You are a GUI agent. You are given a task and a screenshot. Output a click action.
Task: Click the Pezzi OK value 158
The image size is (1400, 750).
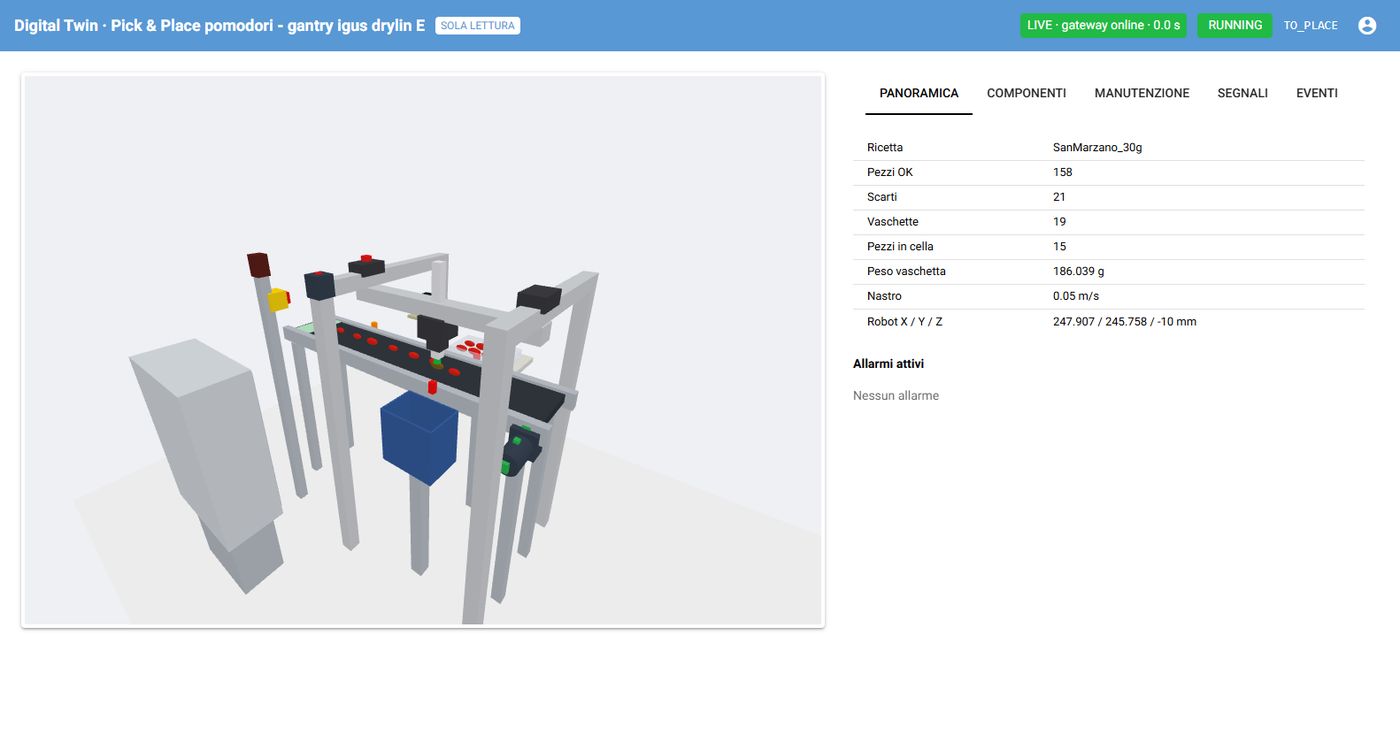tap(1063, 173)
